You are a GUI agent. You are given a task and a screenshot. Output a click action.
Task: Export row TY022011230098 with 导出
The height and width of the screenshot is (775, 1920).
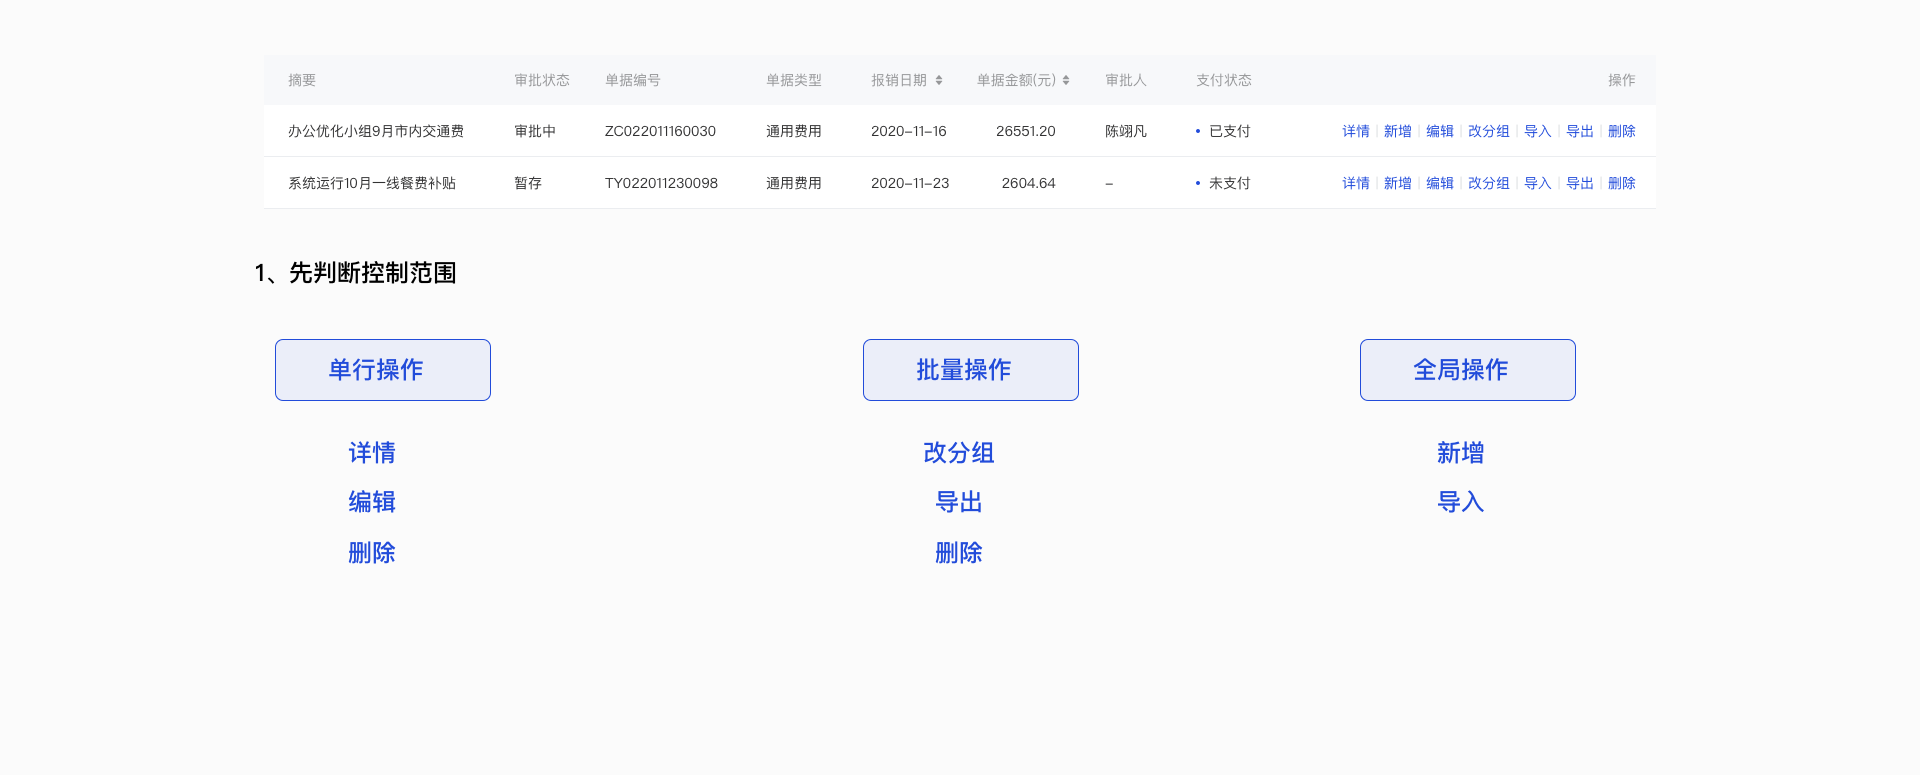pos(1580,183)
